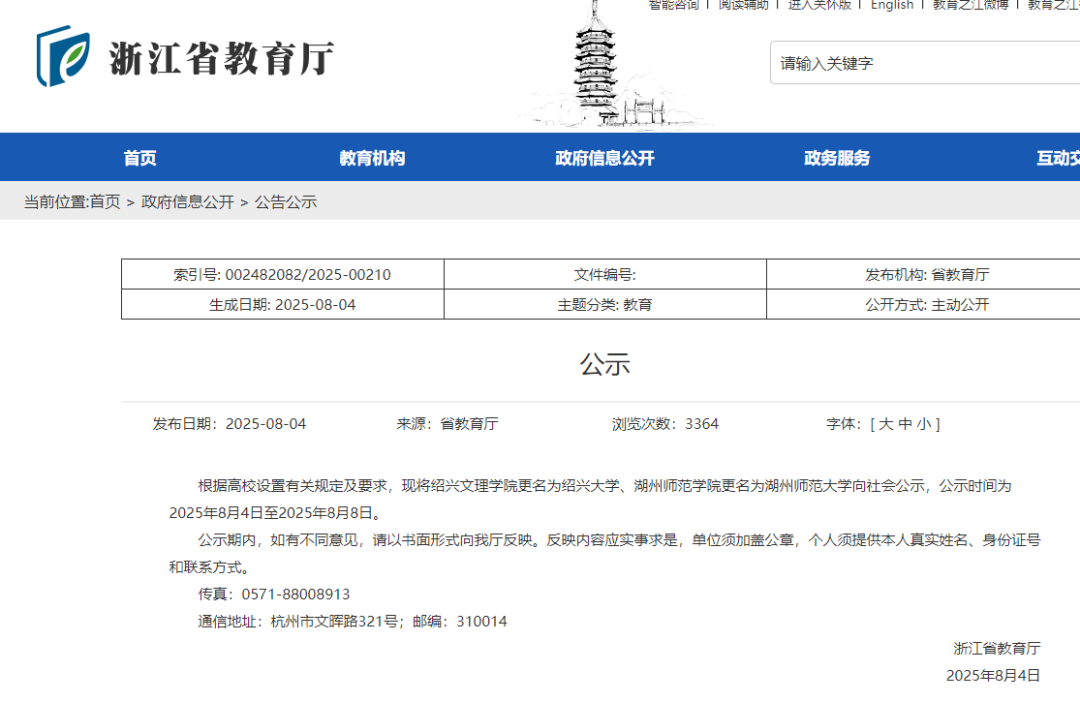Set font size to 中 (medium)

[905, 424]
